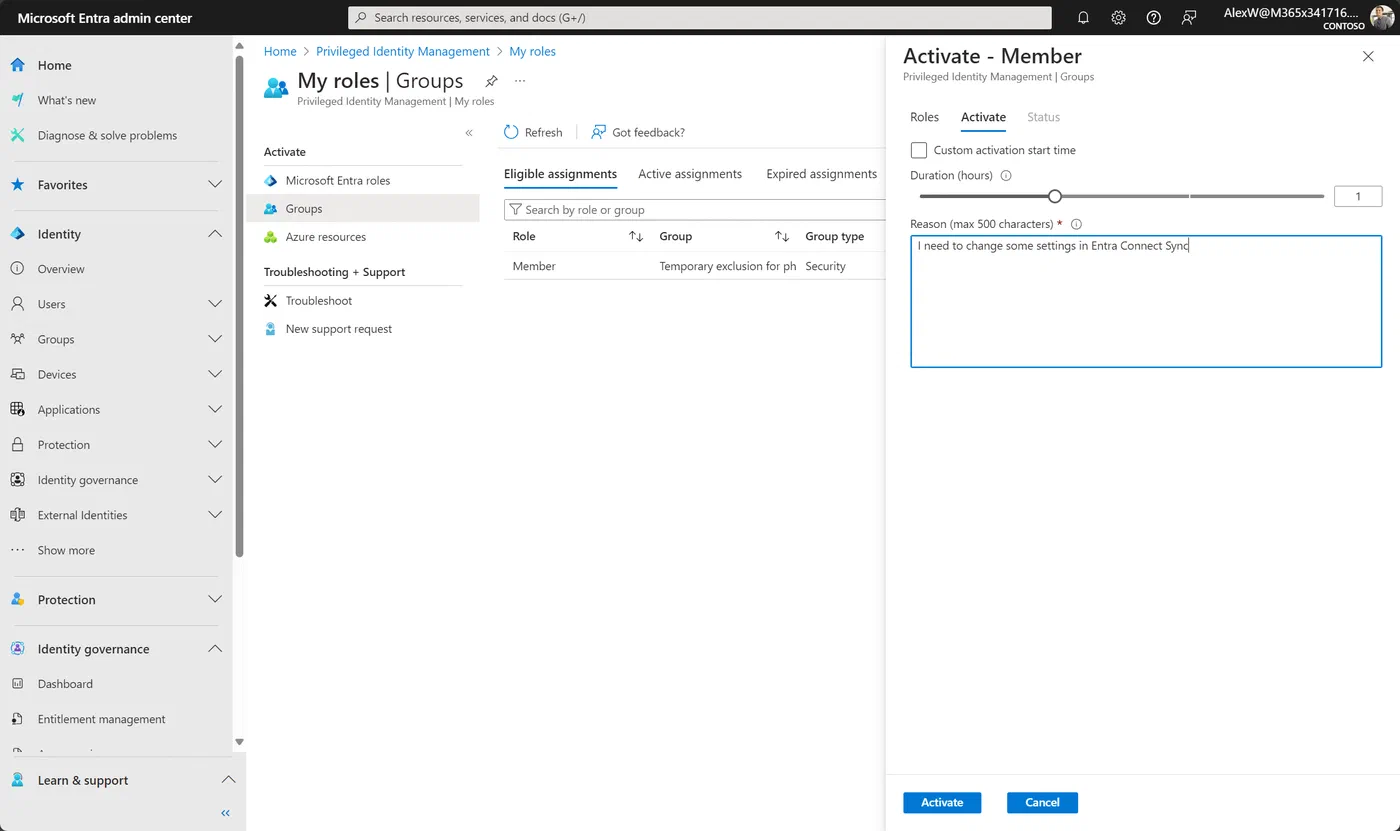Open the settings gear in the header
The height and width of the screenshot is (831, 1400).
pyautogui.click(x=1118, y=18)
